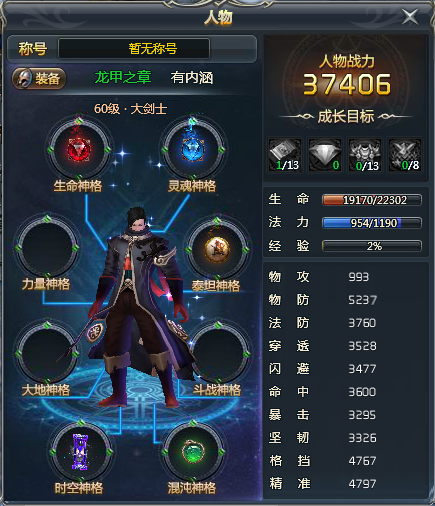Switch to the 有内涵 tab
The width and height of the screenshot is (435, 506).
pyautogui.click(x=192, y=78)
